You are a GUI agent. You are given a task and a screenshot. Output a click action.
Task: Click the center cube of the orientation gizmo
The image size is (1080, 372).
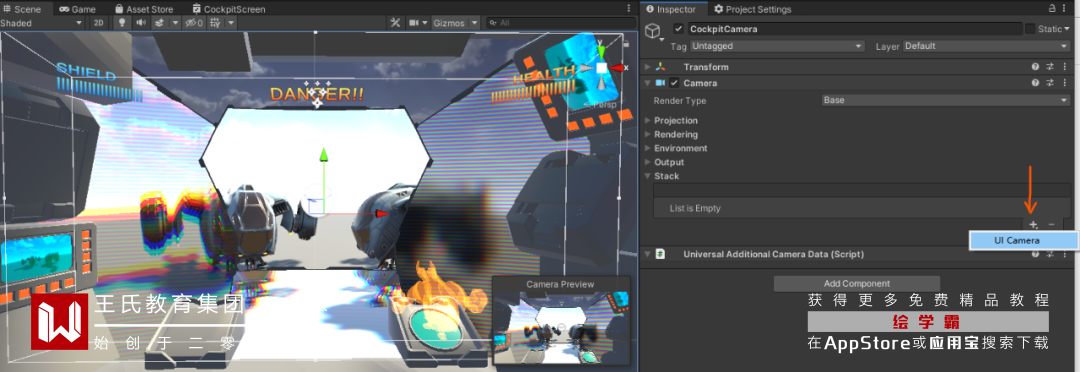(601, 68)
